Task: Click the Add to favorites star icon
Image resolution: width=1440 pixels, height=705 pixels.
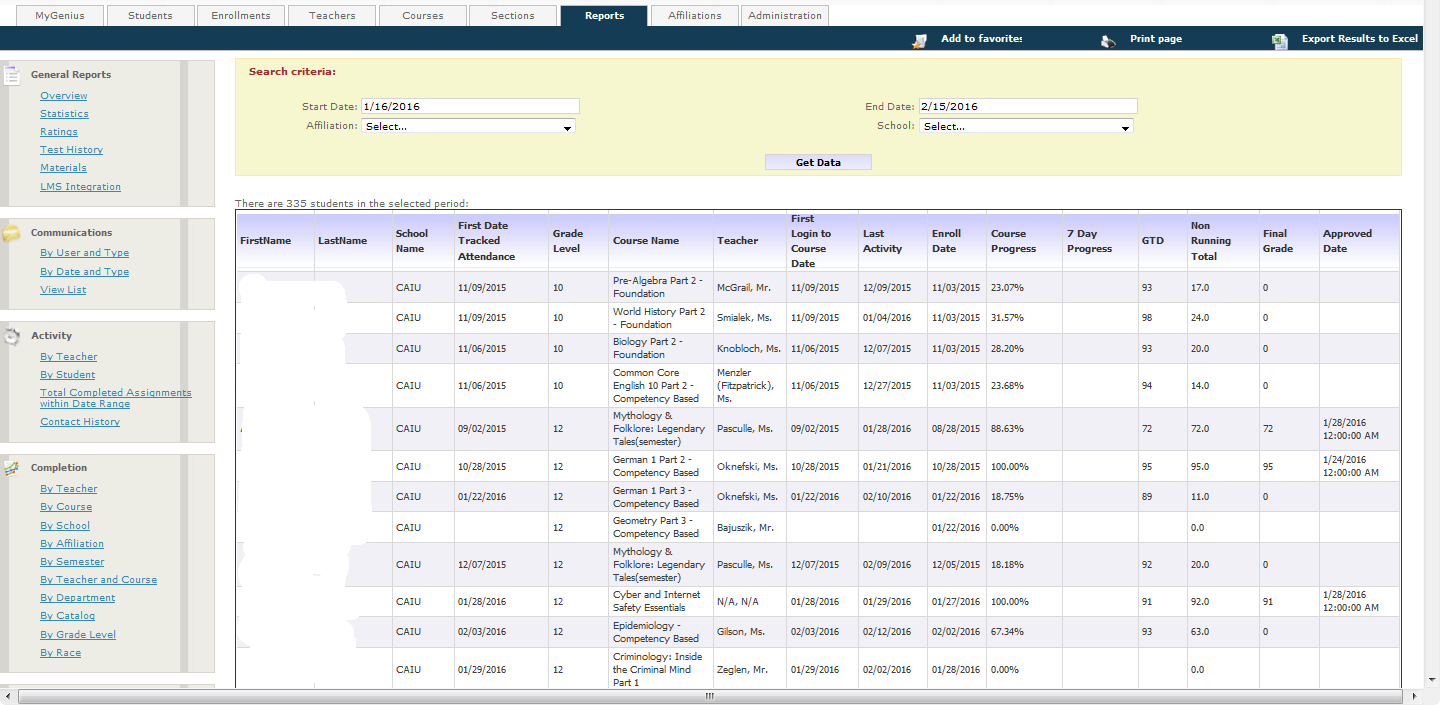Action: pyautogui.click(x=919, y=40)
